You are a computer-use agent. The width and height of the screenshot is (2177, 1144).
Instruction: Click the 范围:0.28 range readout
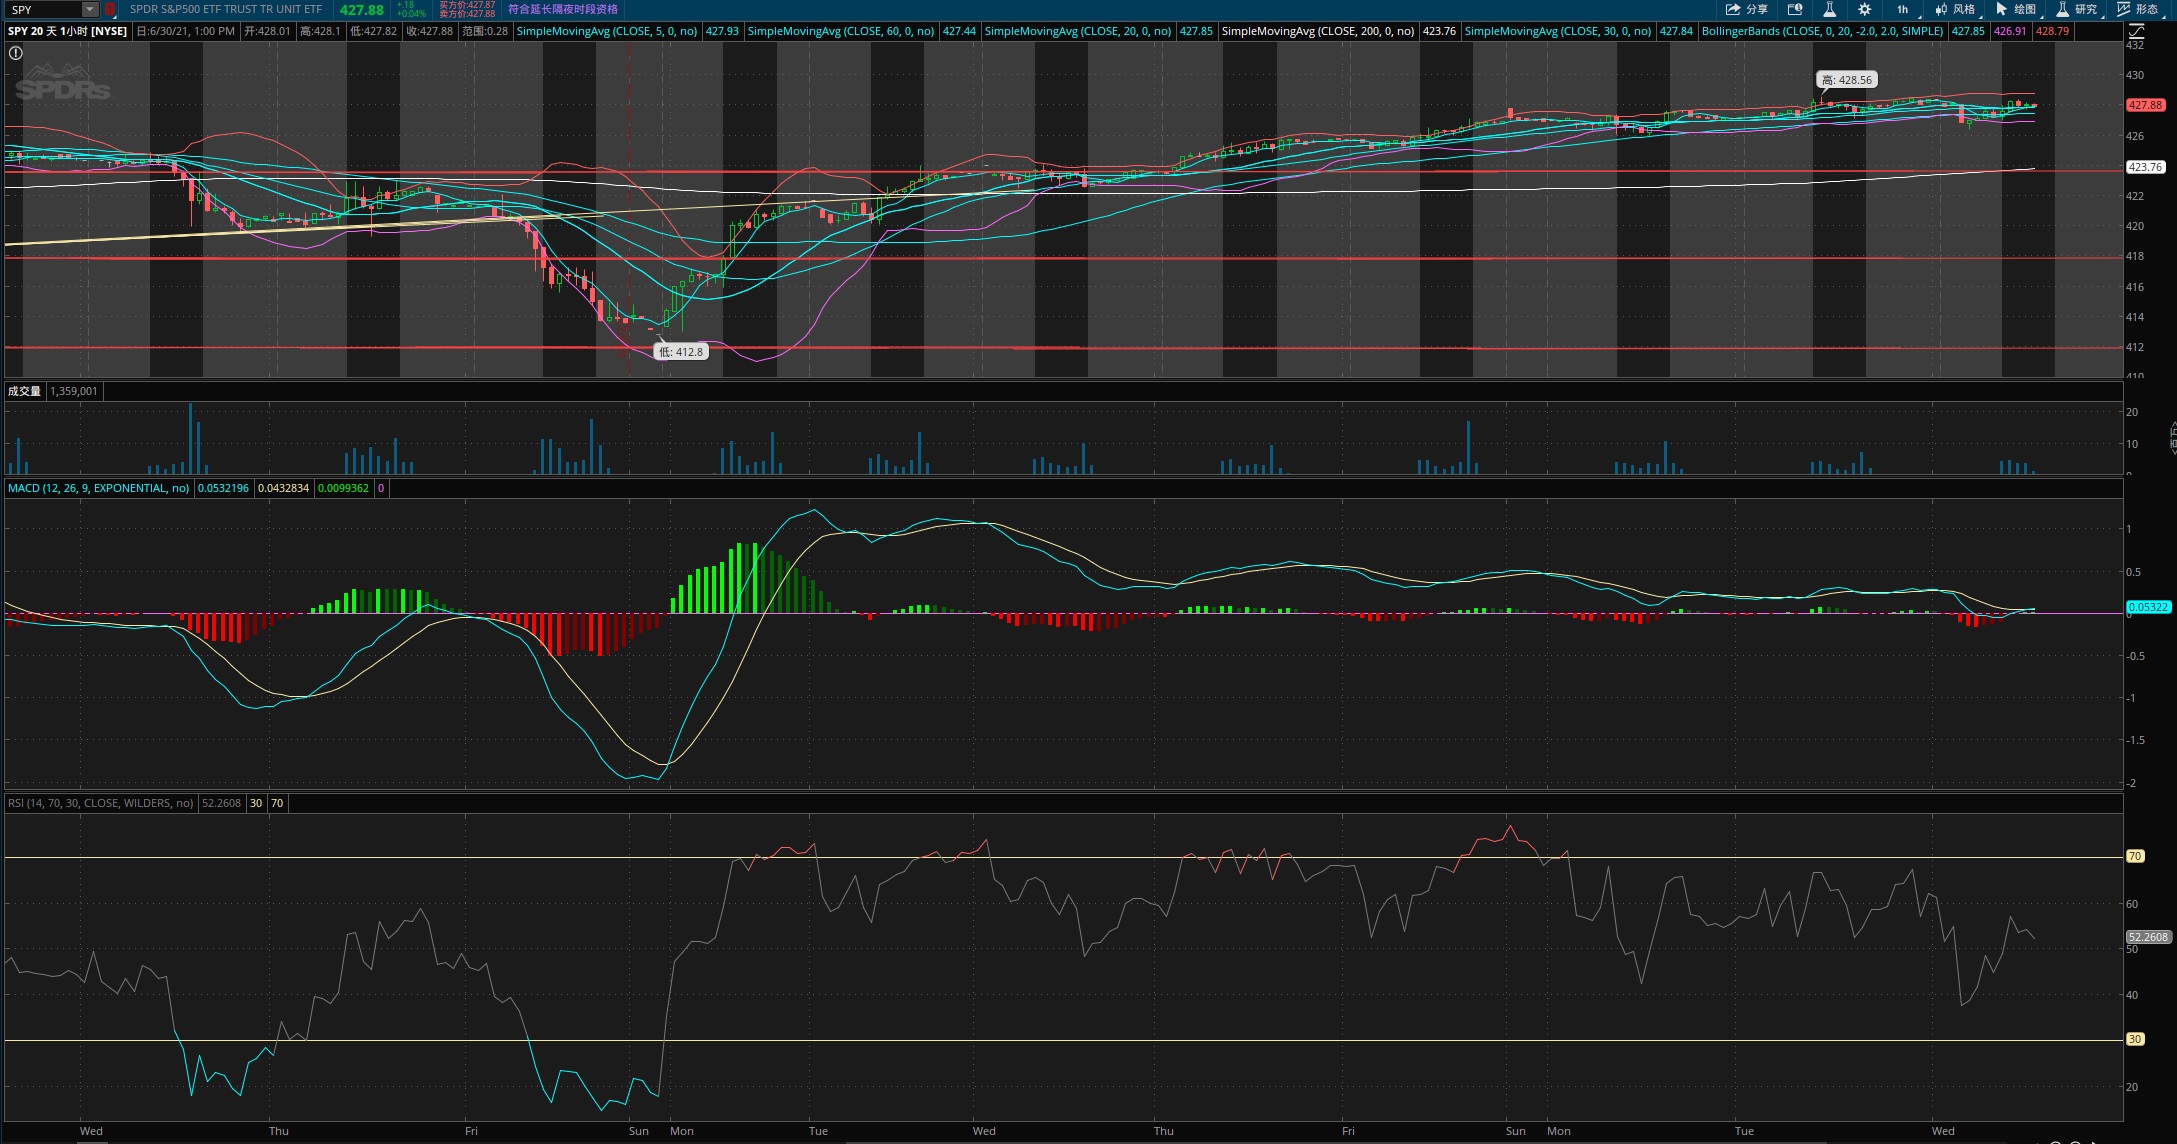[485, 31]
